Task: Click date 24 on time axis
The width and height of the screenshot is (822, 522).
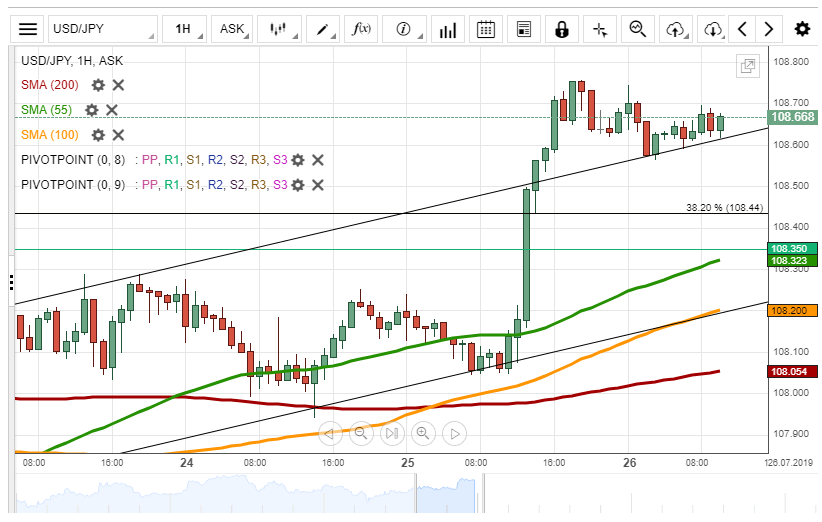Action: [187, 463]
